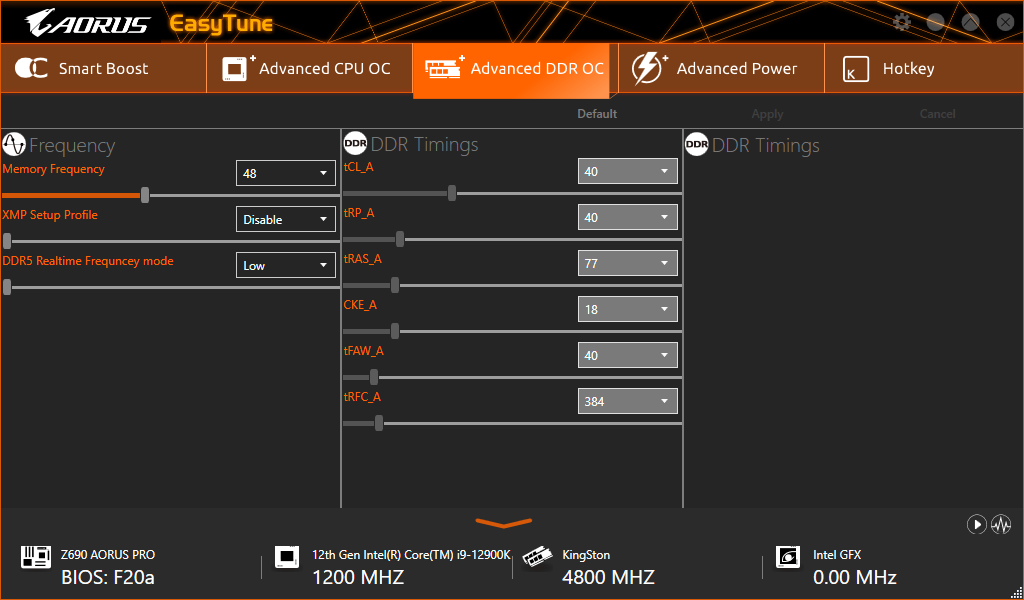The height and width of the screenshot is (600, 1024).
Task: Click the '12th Gen Intel(R) Core(TM) i9-12900K' text
Action: click(411, 555)
